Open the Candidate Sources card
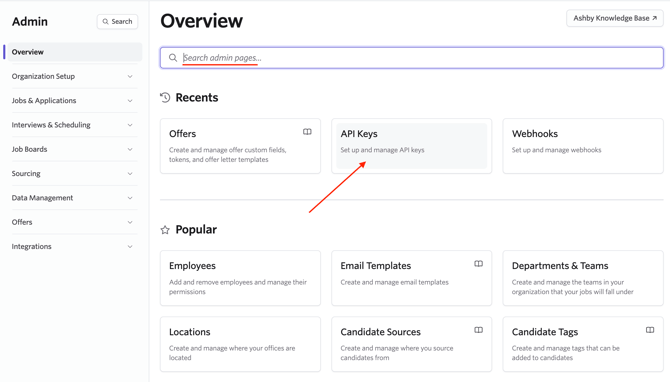670x382 pixels. (411, 344)
